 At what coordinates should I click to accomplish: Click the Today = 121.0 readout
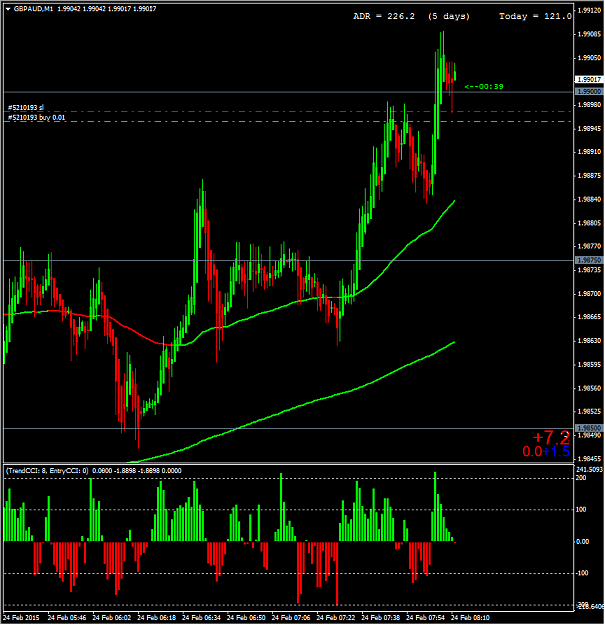click(535, 16)
